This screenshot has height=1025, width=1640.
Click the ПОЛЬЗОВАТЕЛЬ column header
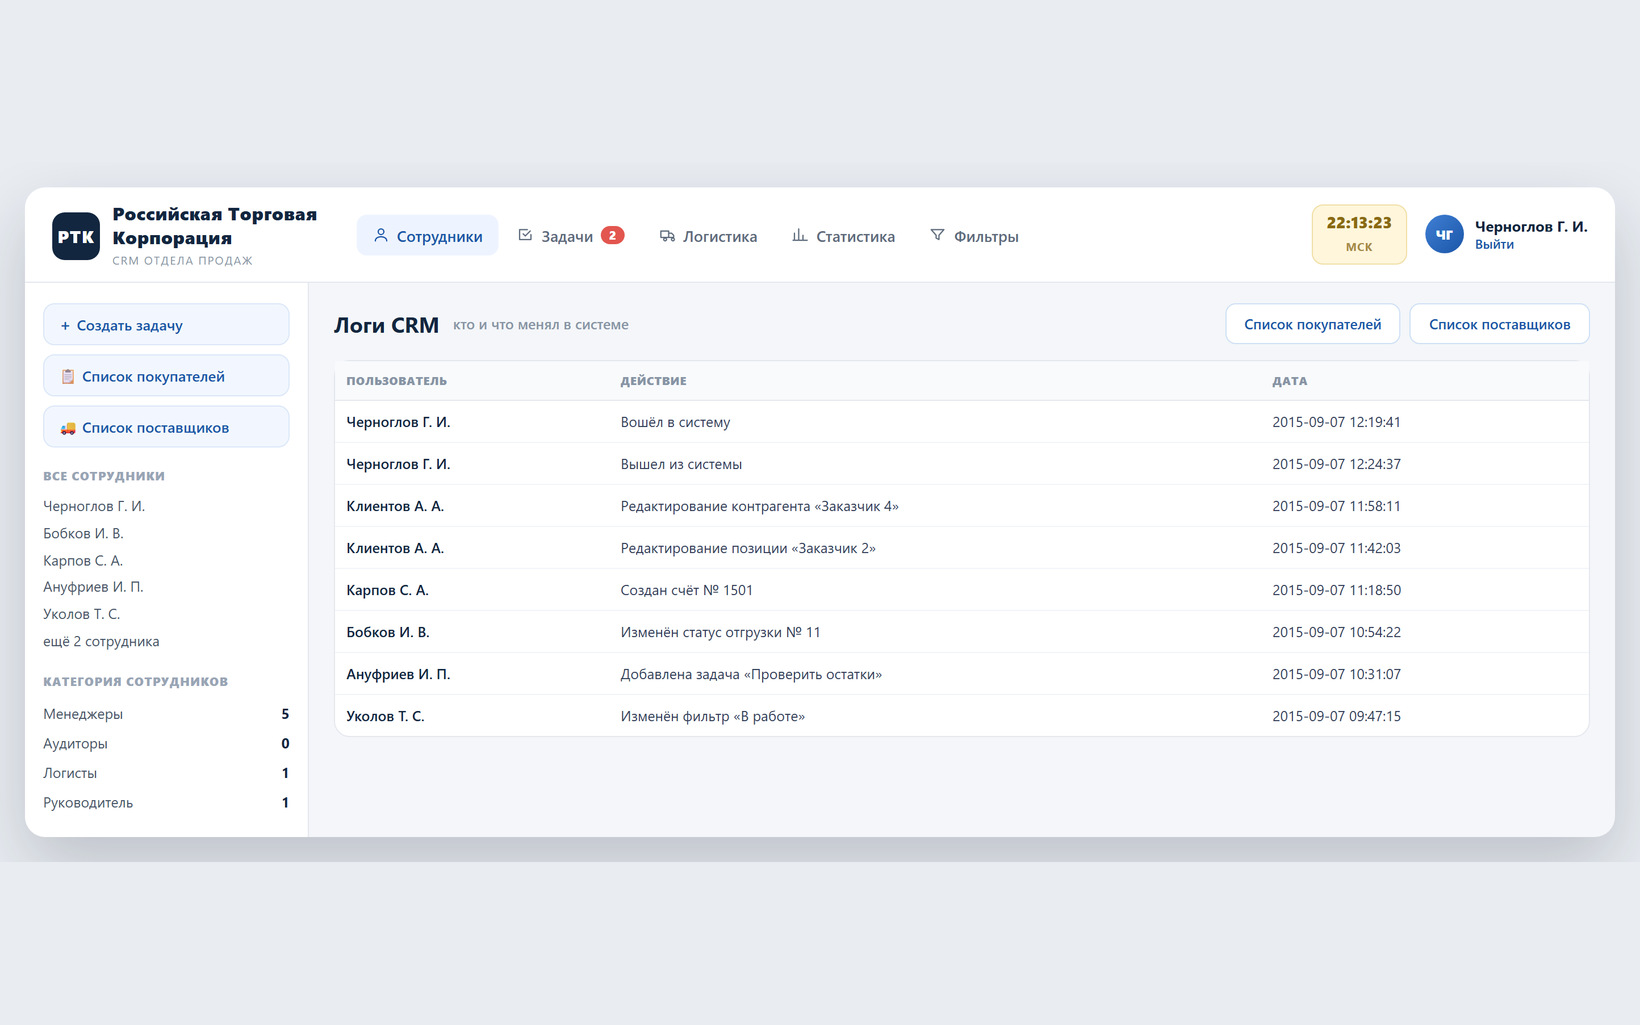396,381
